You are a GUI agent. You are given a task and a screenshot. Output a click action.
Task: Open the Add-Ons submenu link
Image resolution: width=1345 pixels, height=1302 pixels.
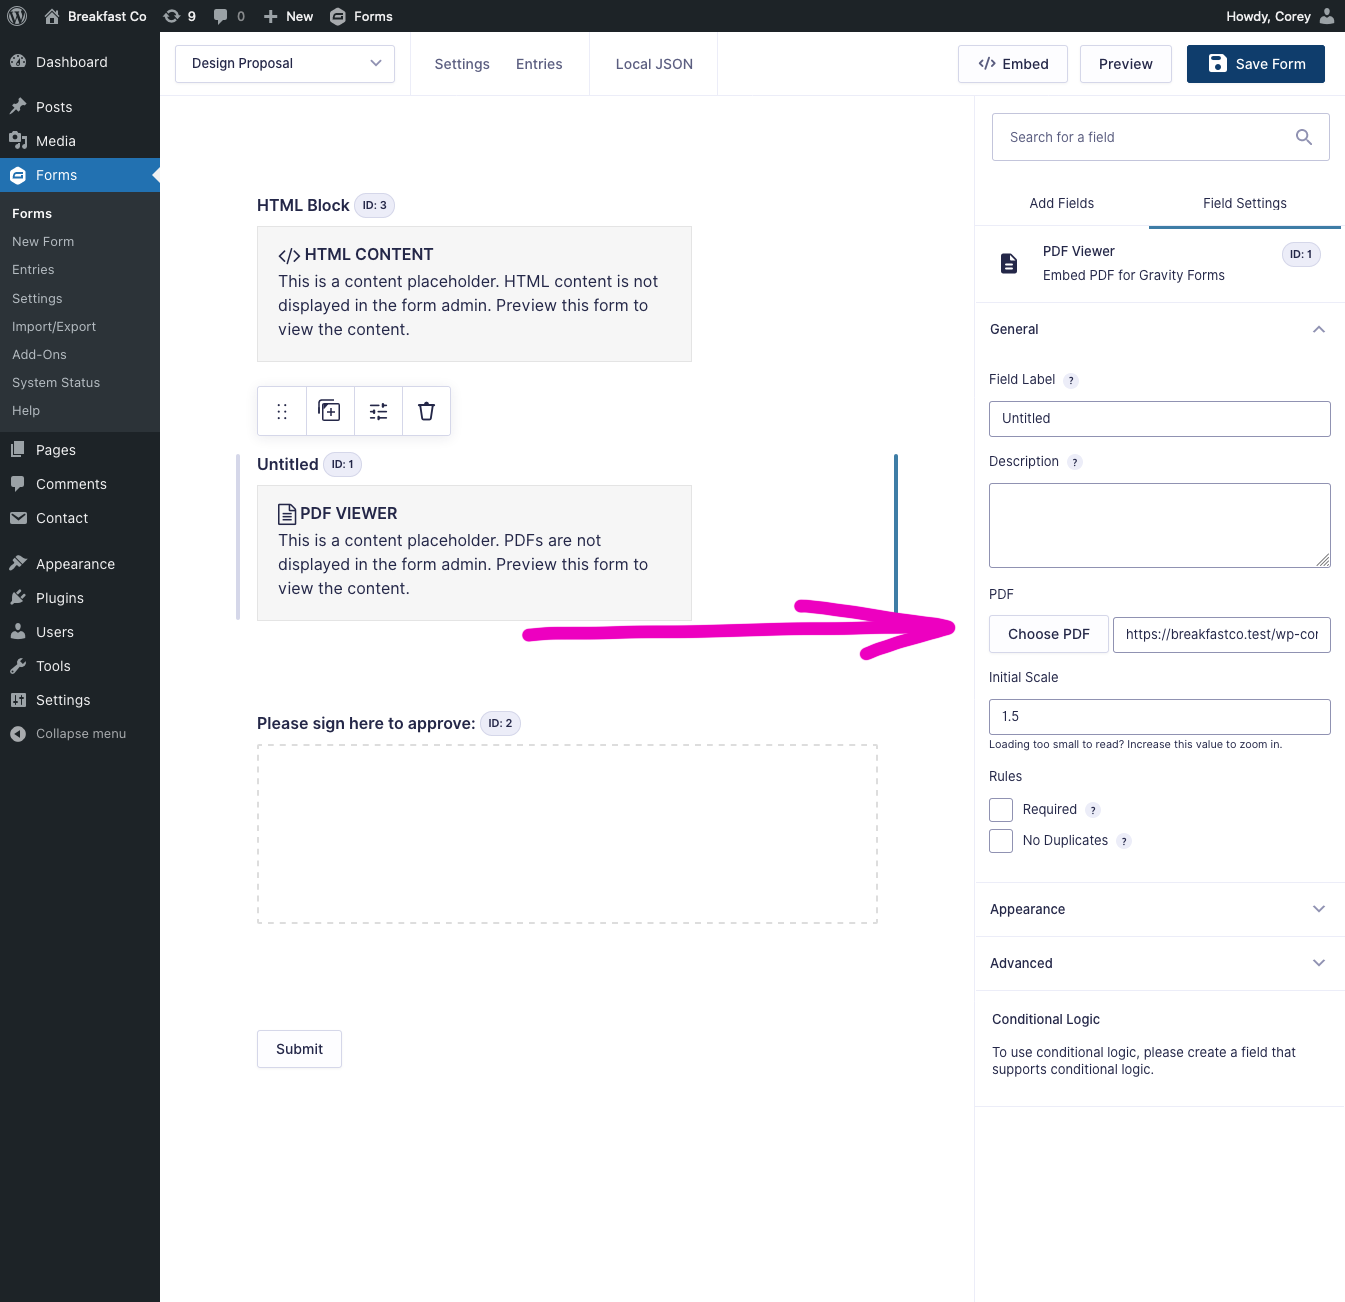[x=40, y=355]
